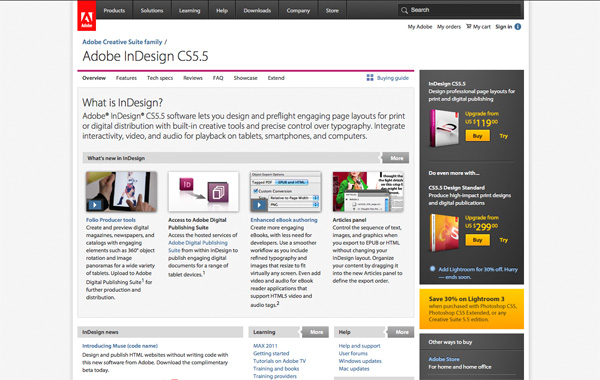
Task: Play the Enhanced eBook authoring video
Action: 259,205
